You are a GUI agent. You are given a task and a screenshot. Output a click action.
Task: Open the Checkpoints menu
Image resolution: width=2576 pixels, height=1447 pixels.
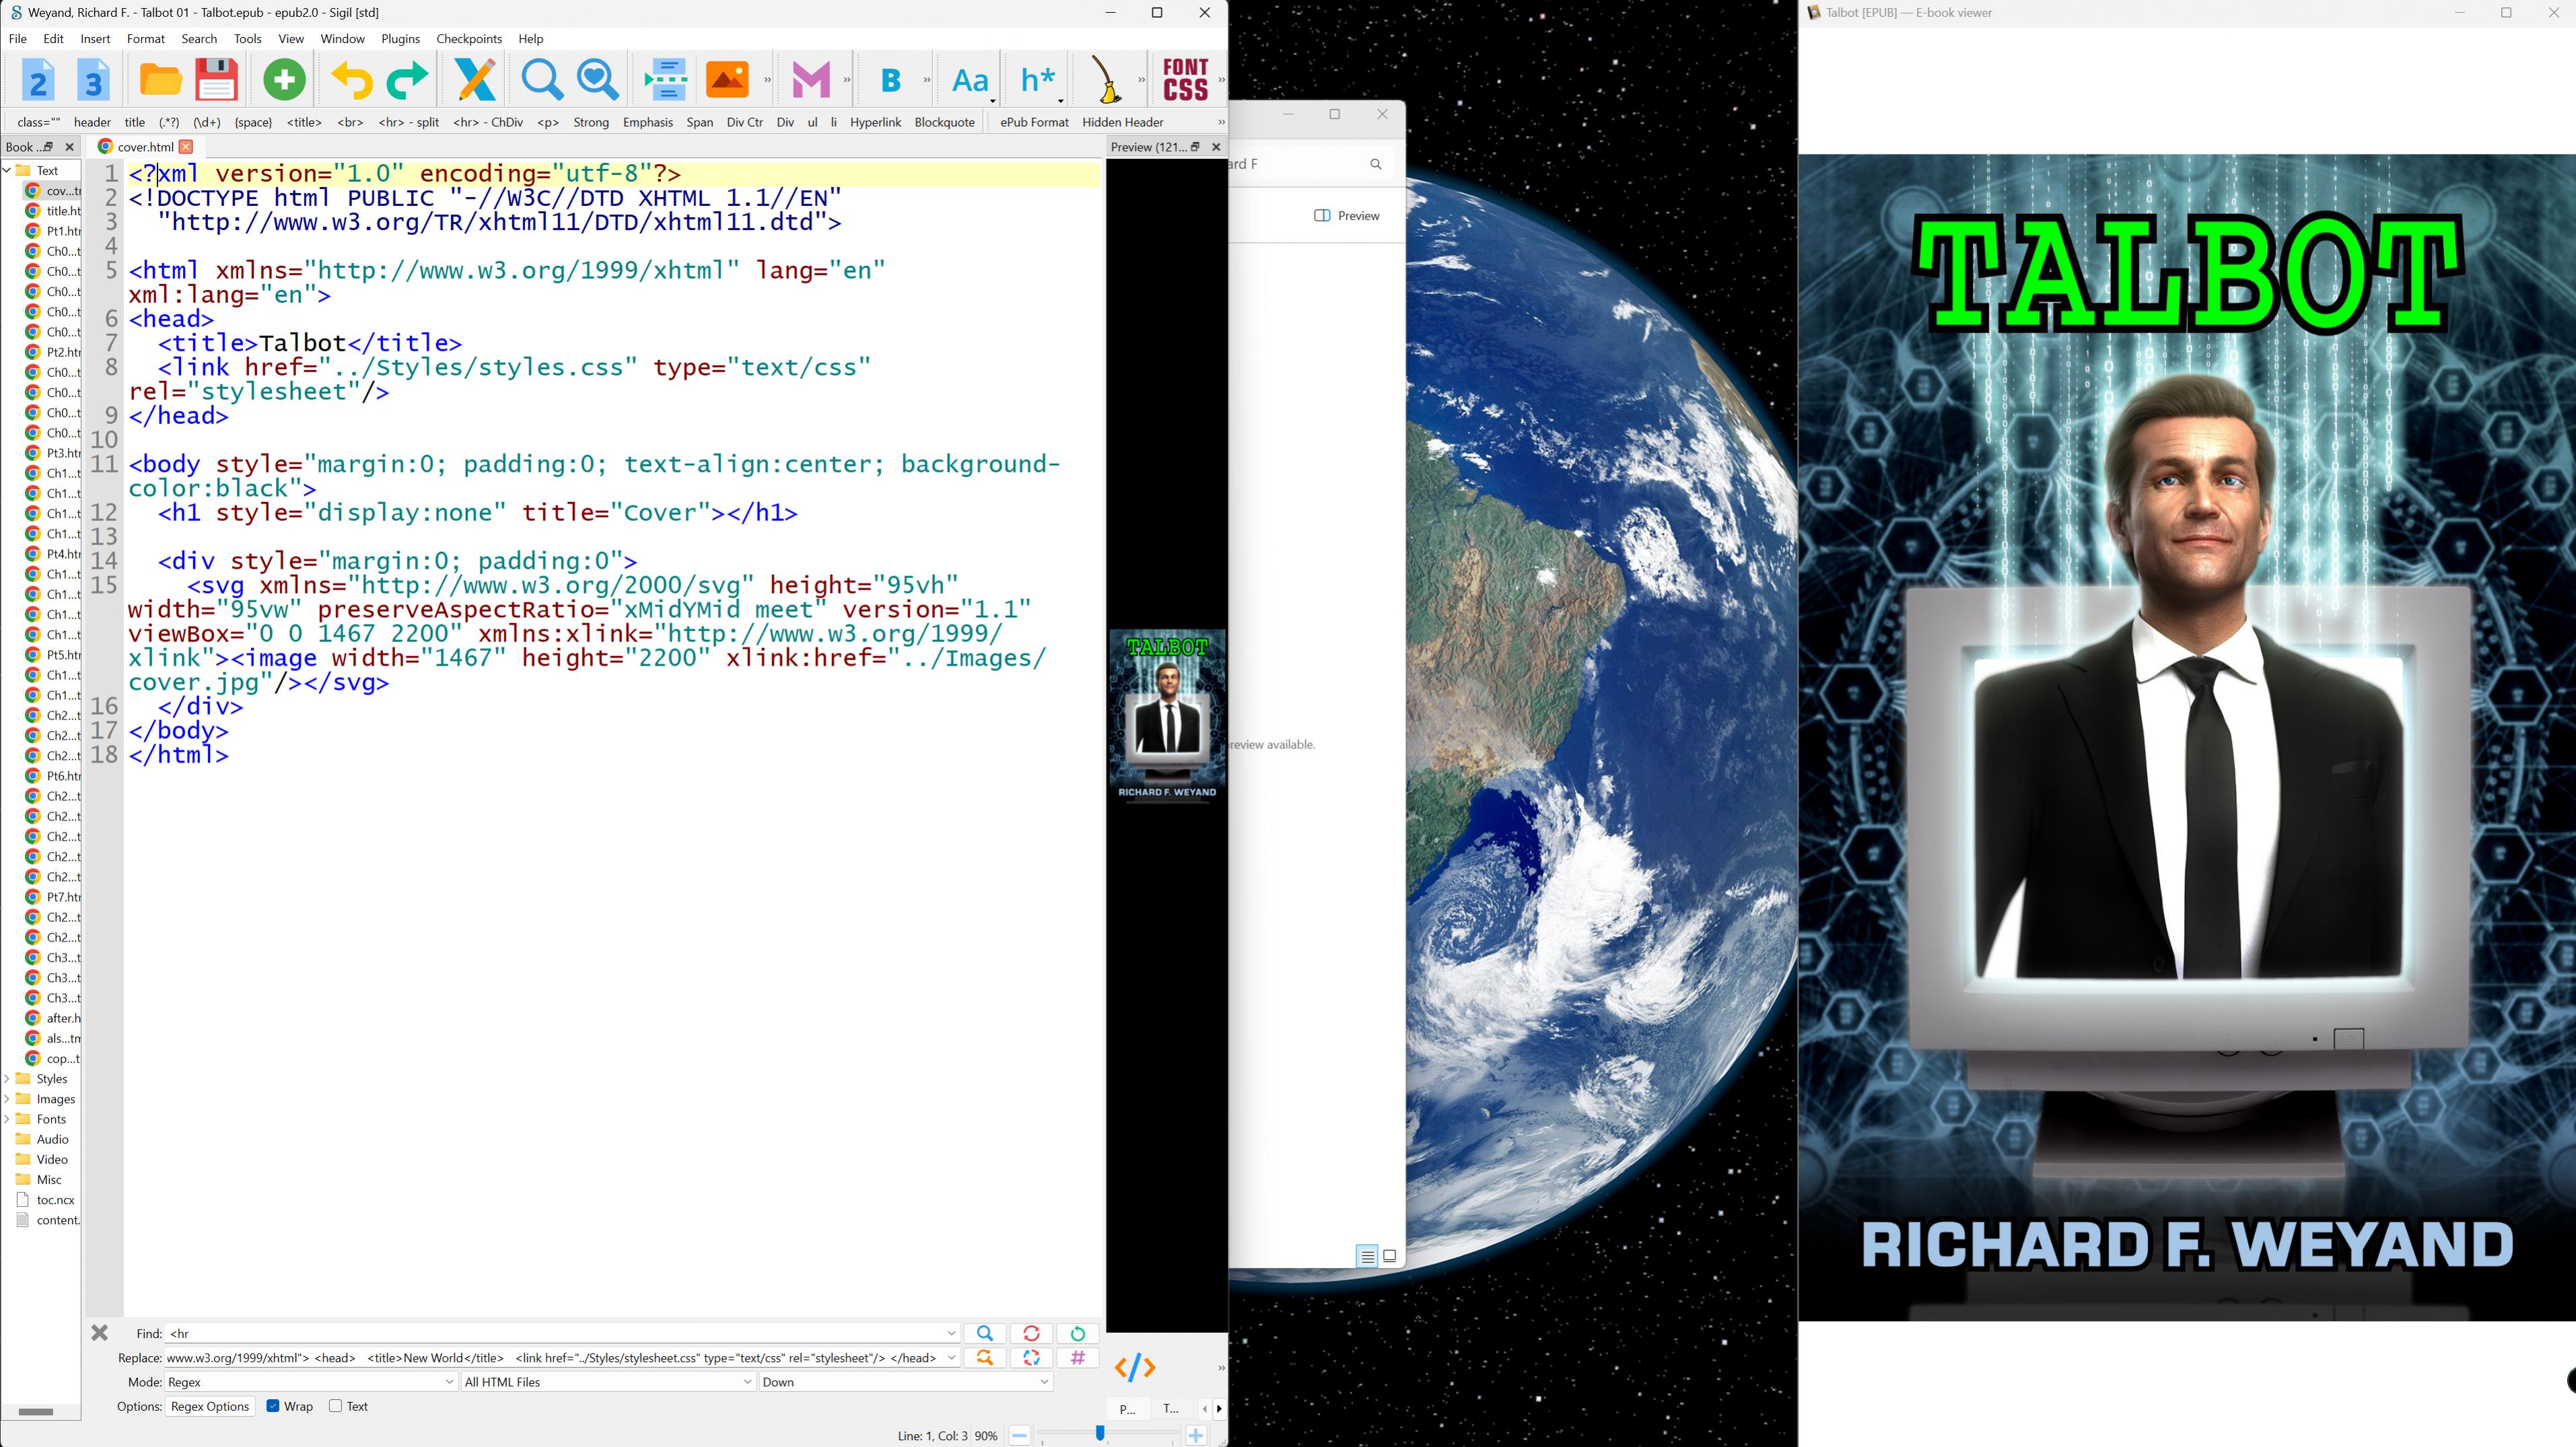pyautogui.click(x=468, y=39)
